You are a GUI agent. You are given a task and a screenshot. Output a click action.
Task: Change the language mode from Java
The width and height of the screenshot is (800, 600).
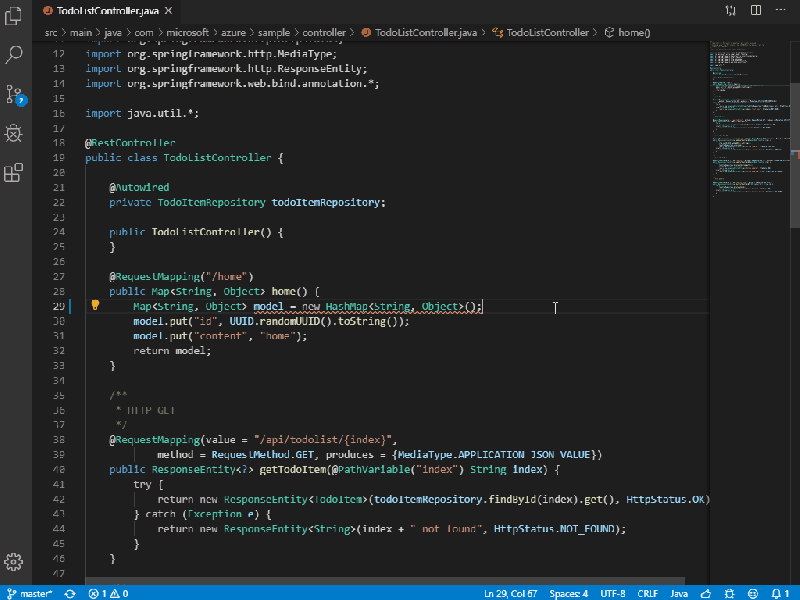[x=678, y=593]
